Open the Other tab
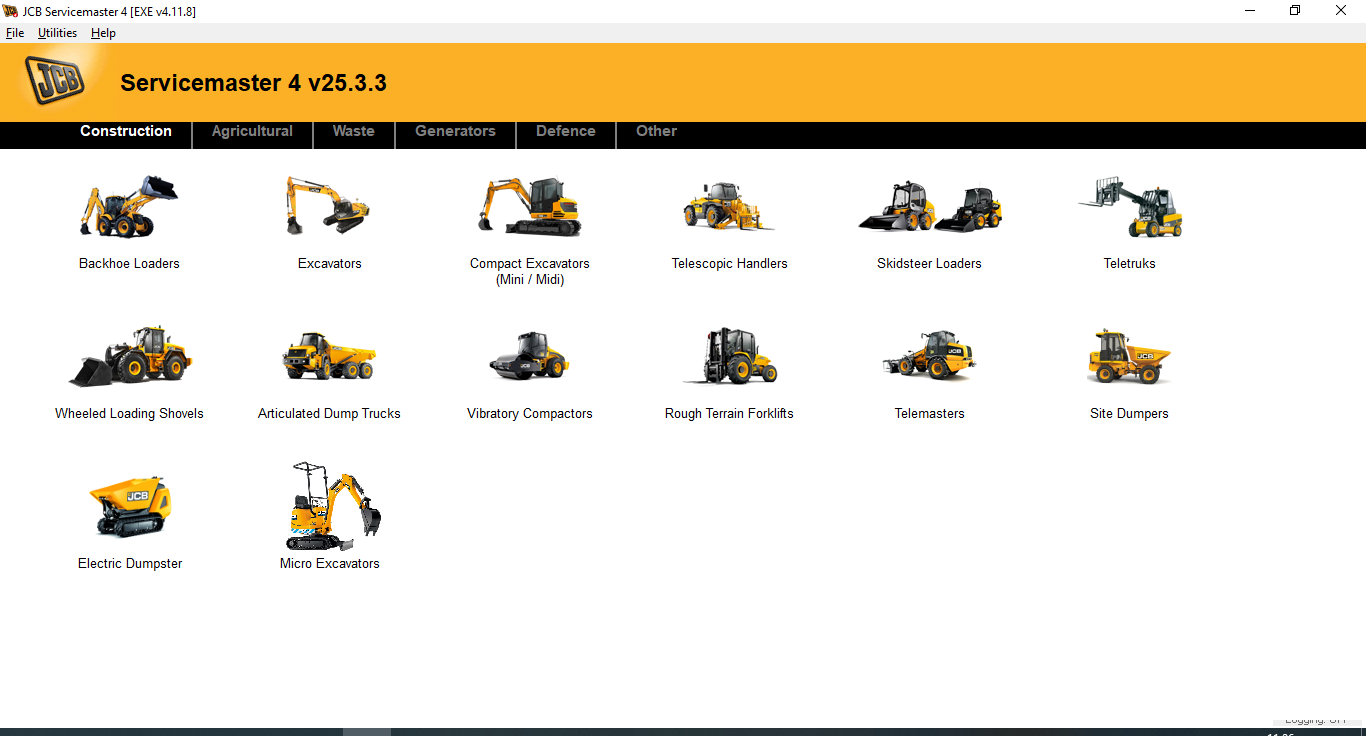 [657, 131]
